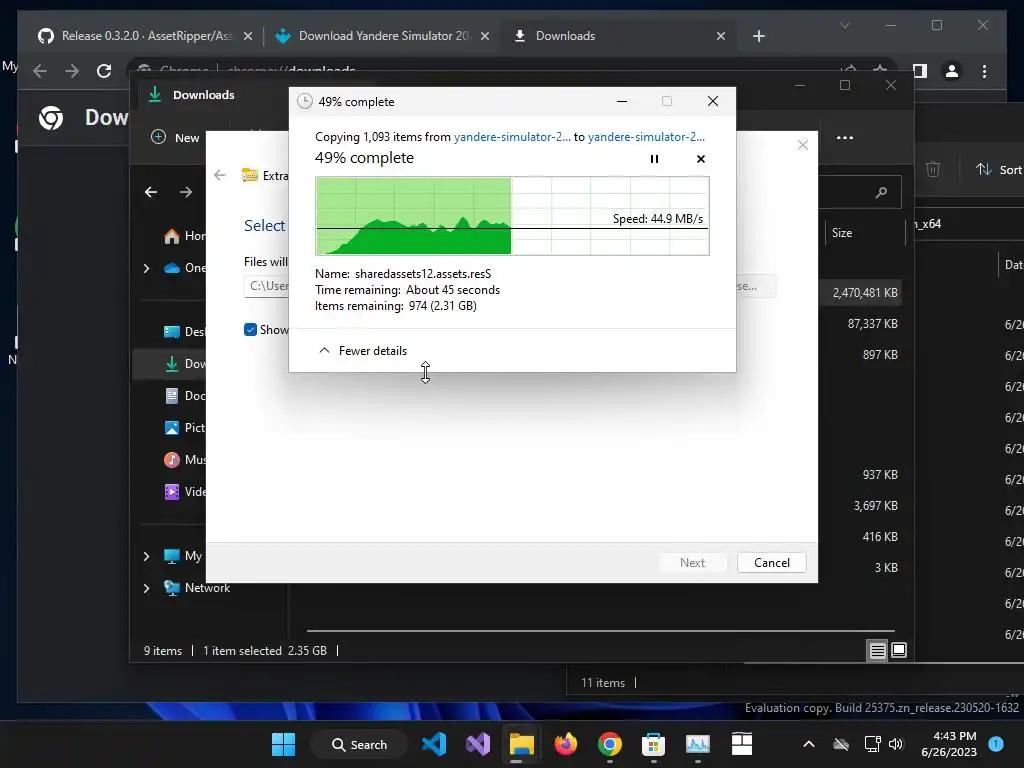Select the Downloads folder in sidebar

pyautogui.click(x=184, y=364)
